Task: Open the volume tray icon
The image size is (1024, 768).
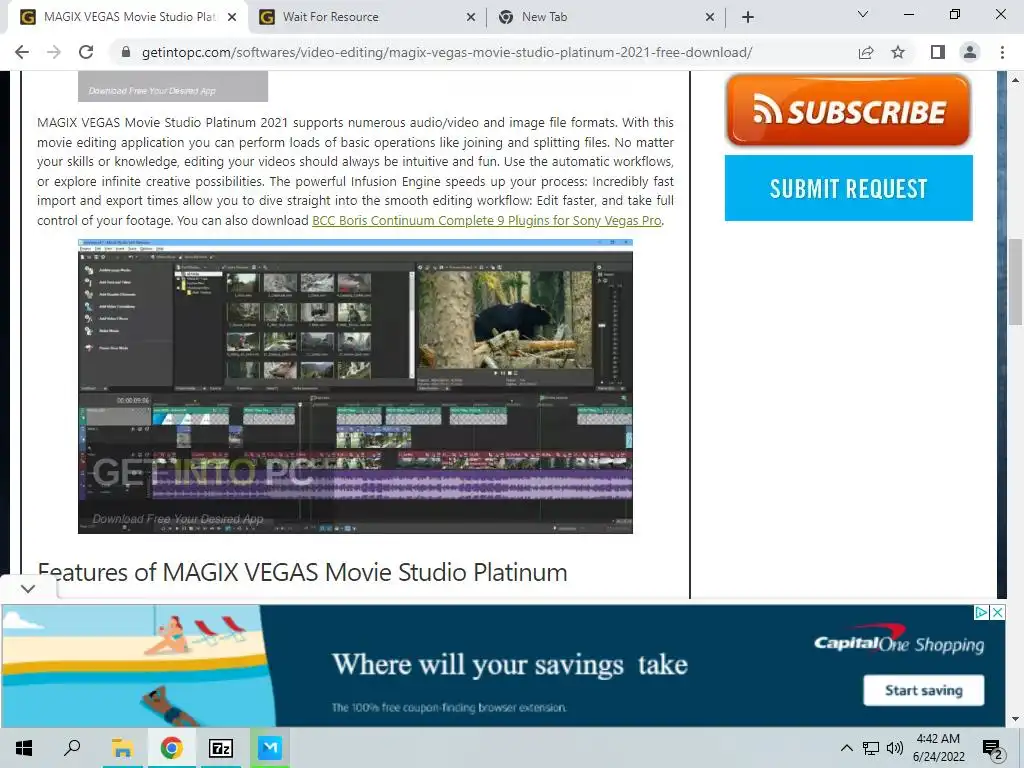Action: [895, 748]
